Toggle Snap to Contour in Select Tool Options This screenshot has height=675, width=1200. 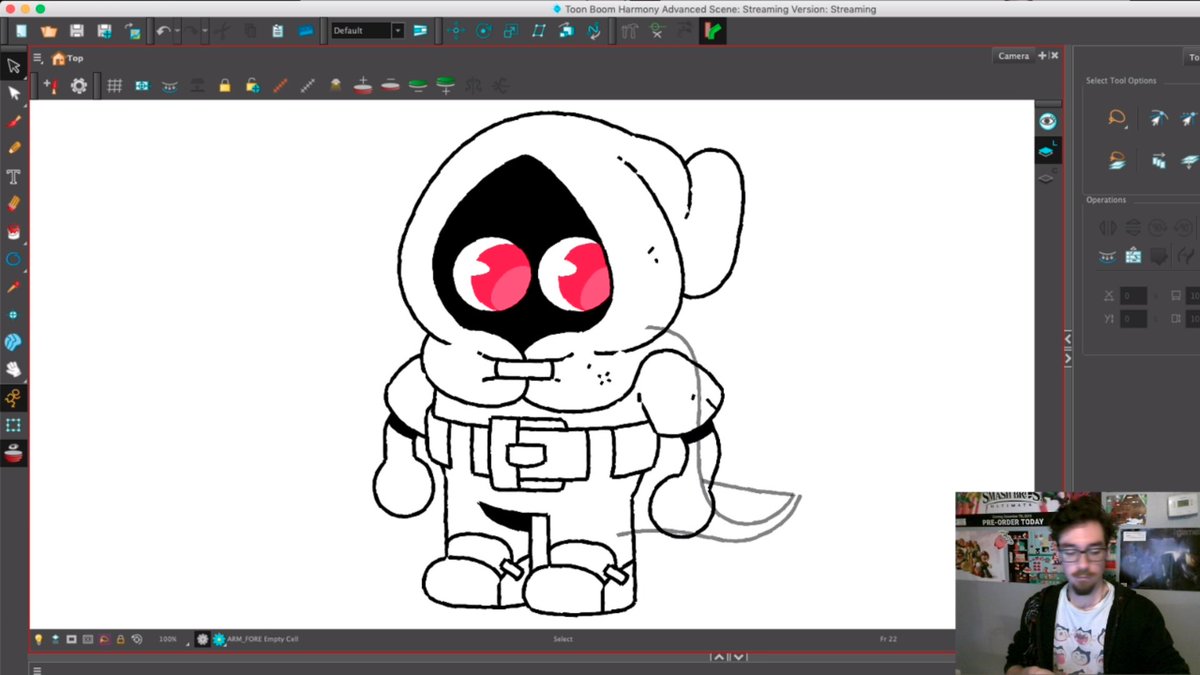click(1159, 119)
